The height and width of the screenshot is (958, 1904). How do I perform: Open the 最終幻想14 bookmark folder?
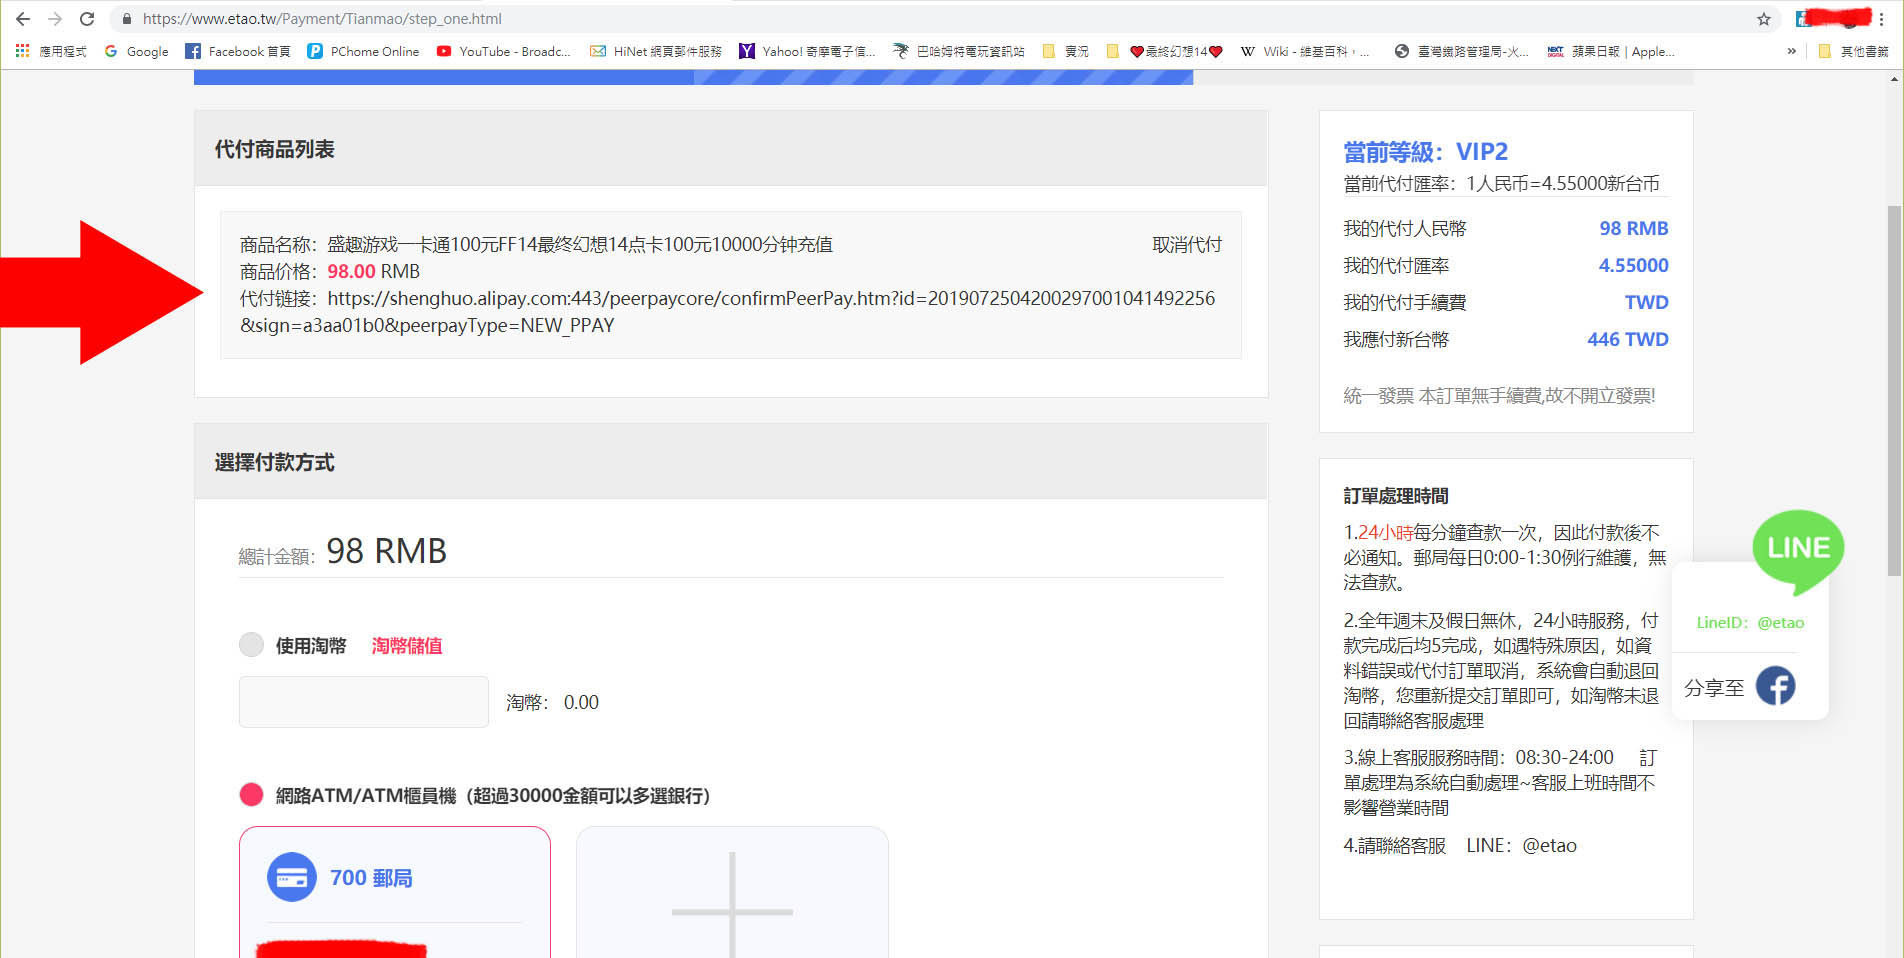1165,51
